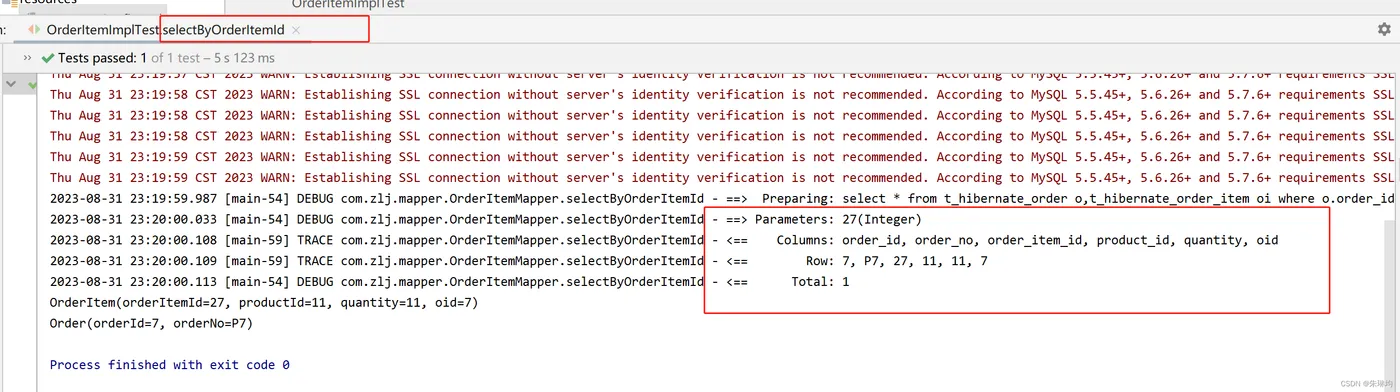This screenshot has width=1400, height=392.
Task: Click the 'OrderItem(orderItemId=27, productId=11' output line
Action: (264, 302)
